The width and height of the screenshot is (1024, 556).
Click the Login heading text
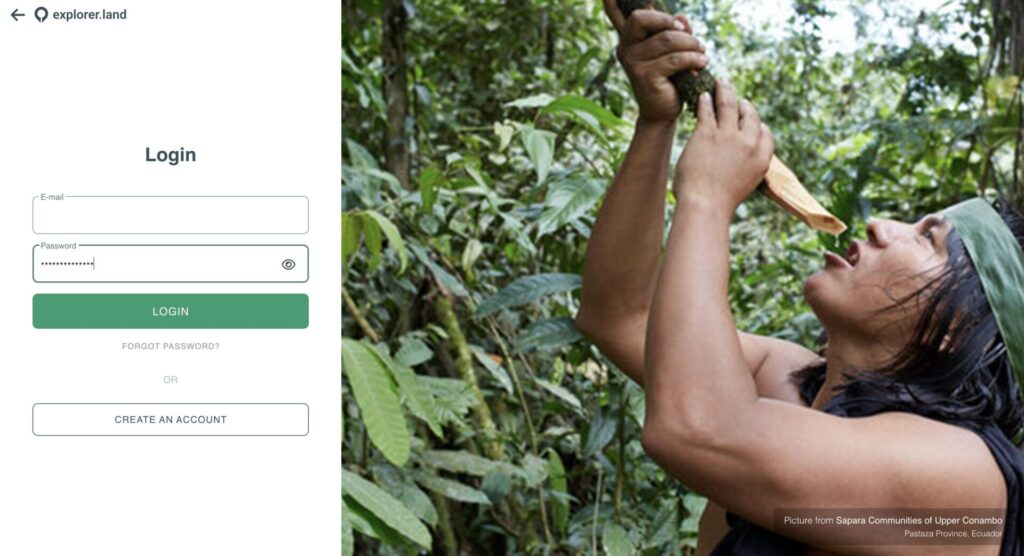tap(170, 155)
